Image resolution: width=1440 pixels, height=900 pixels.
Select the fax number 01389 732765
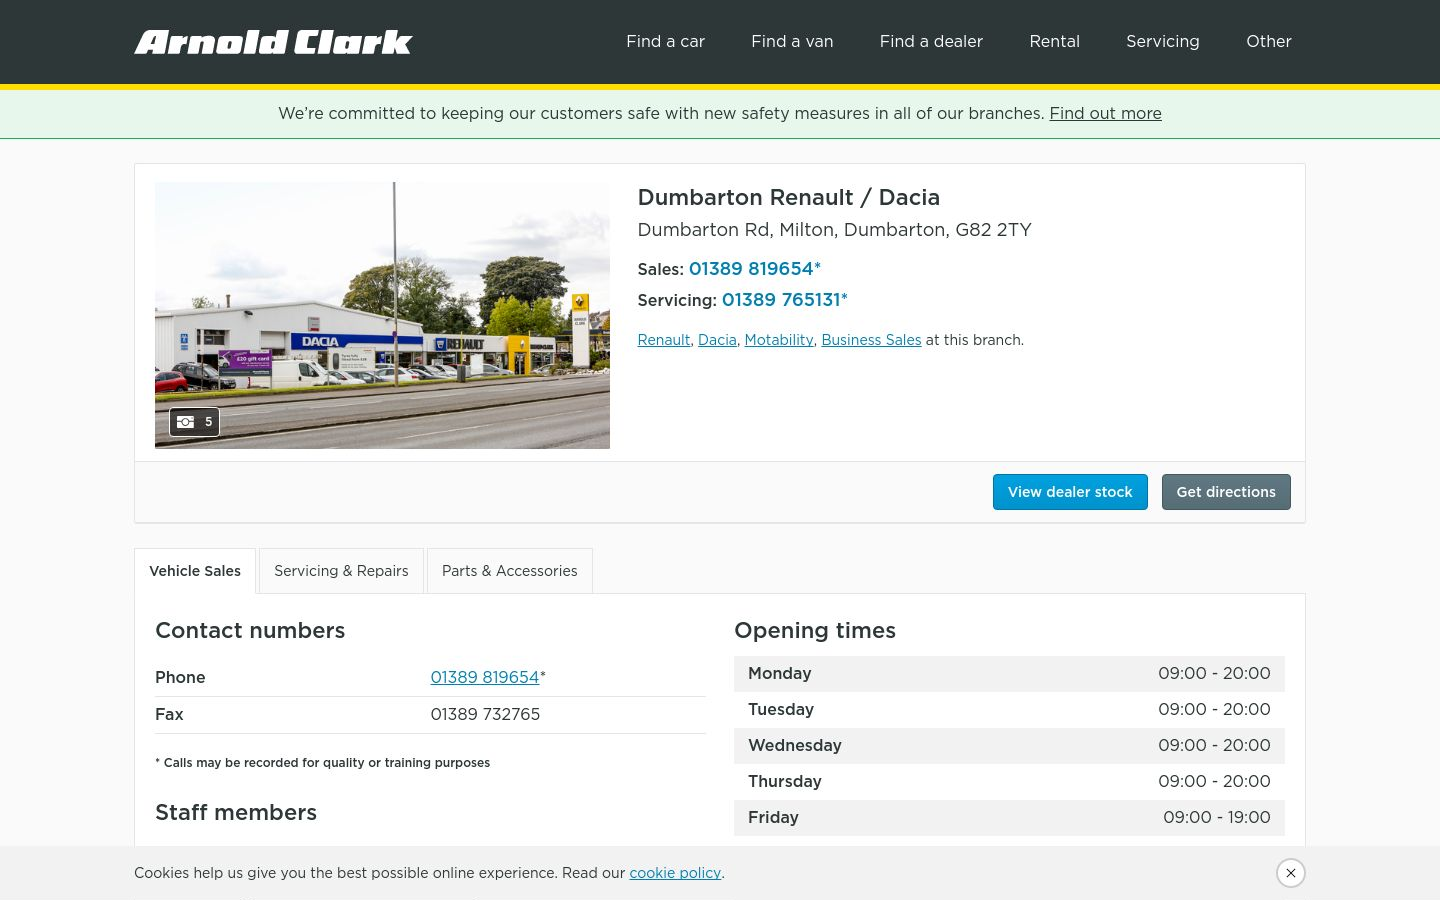point(485,714)
